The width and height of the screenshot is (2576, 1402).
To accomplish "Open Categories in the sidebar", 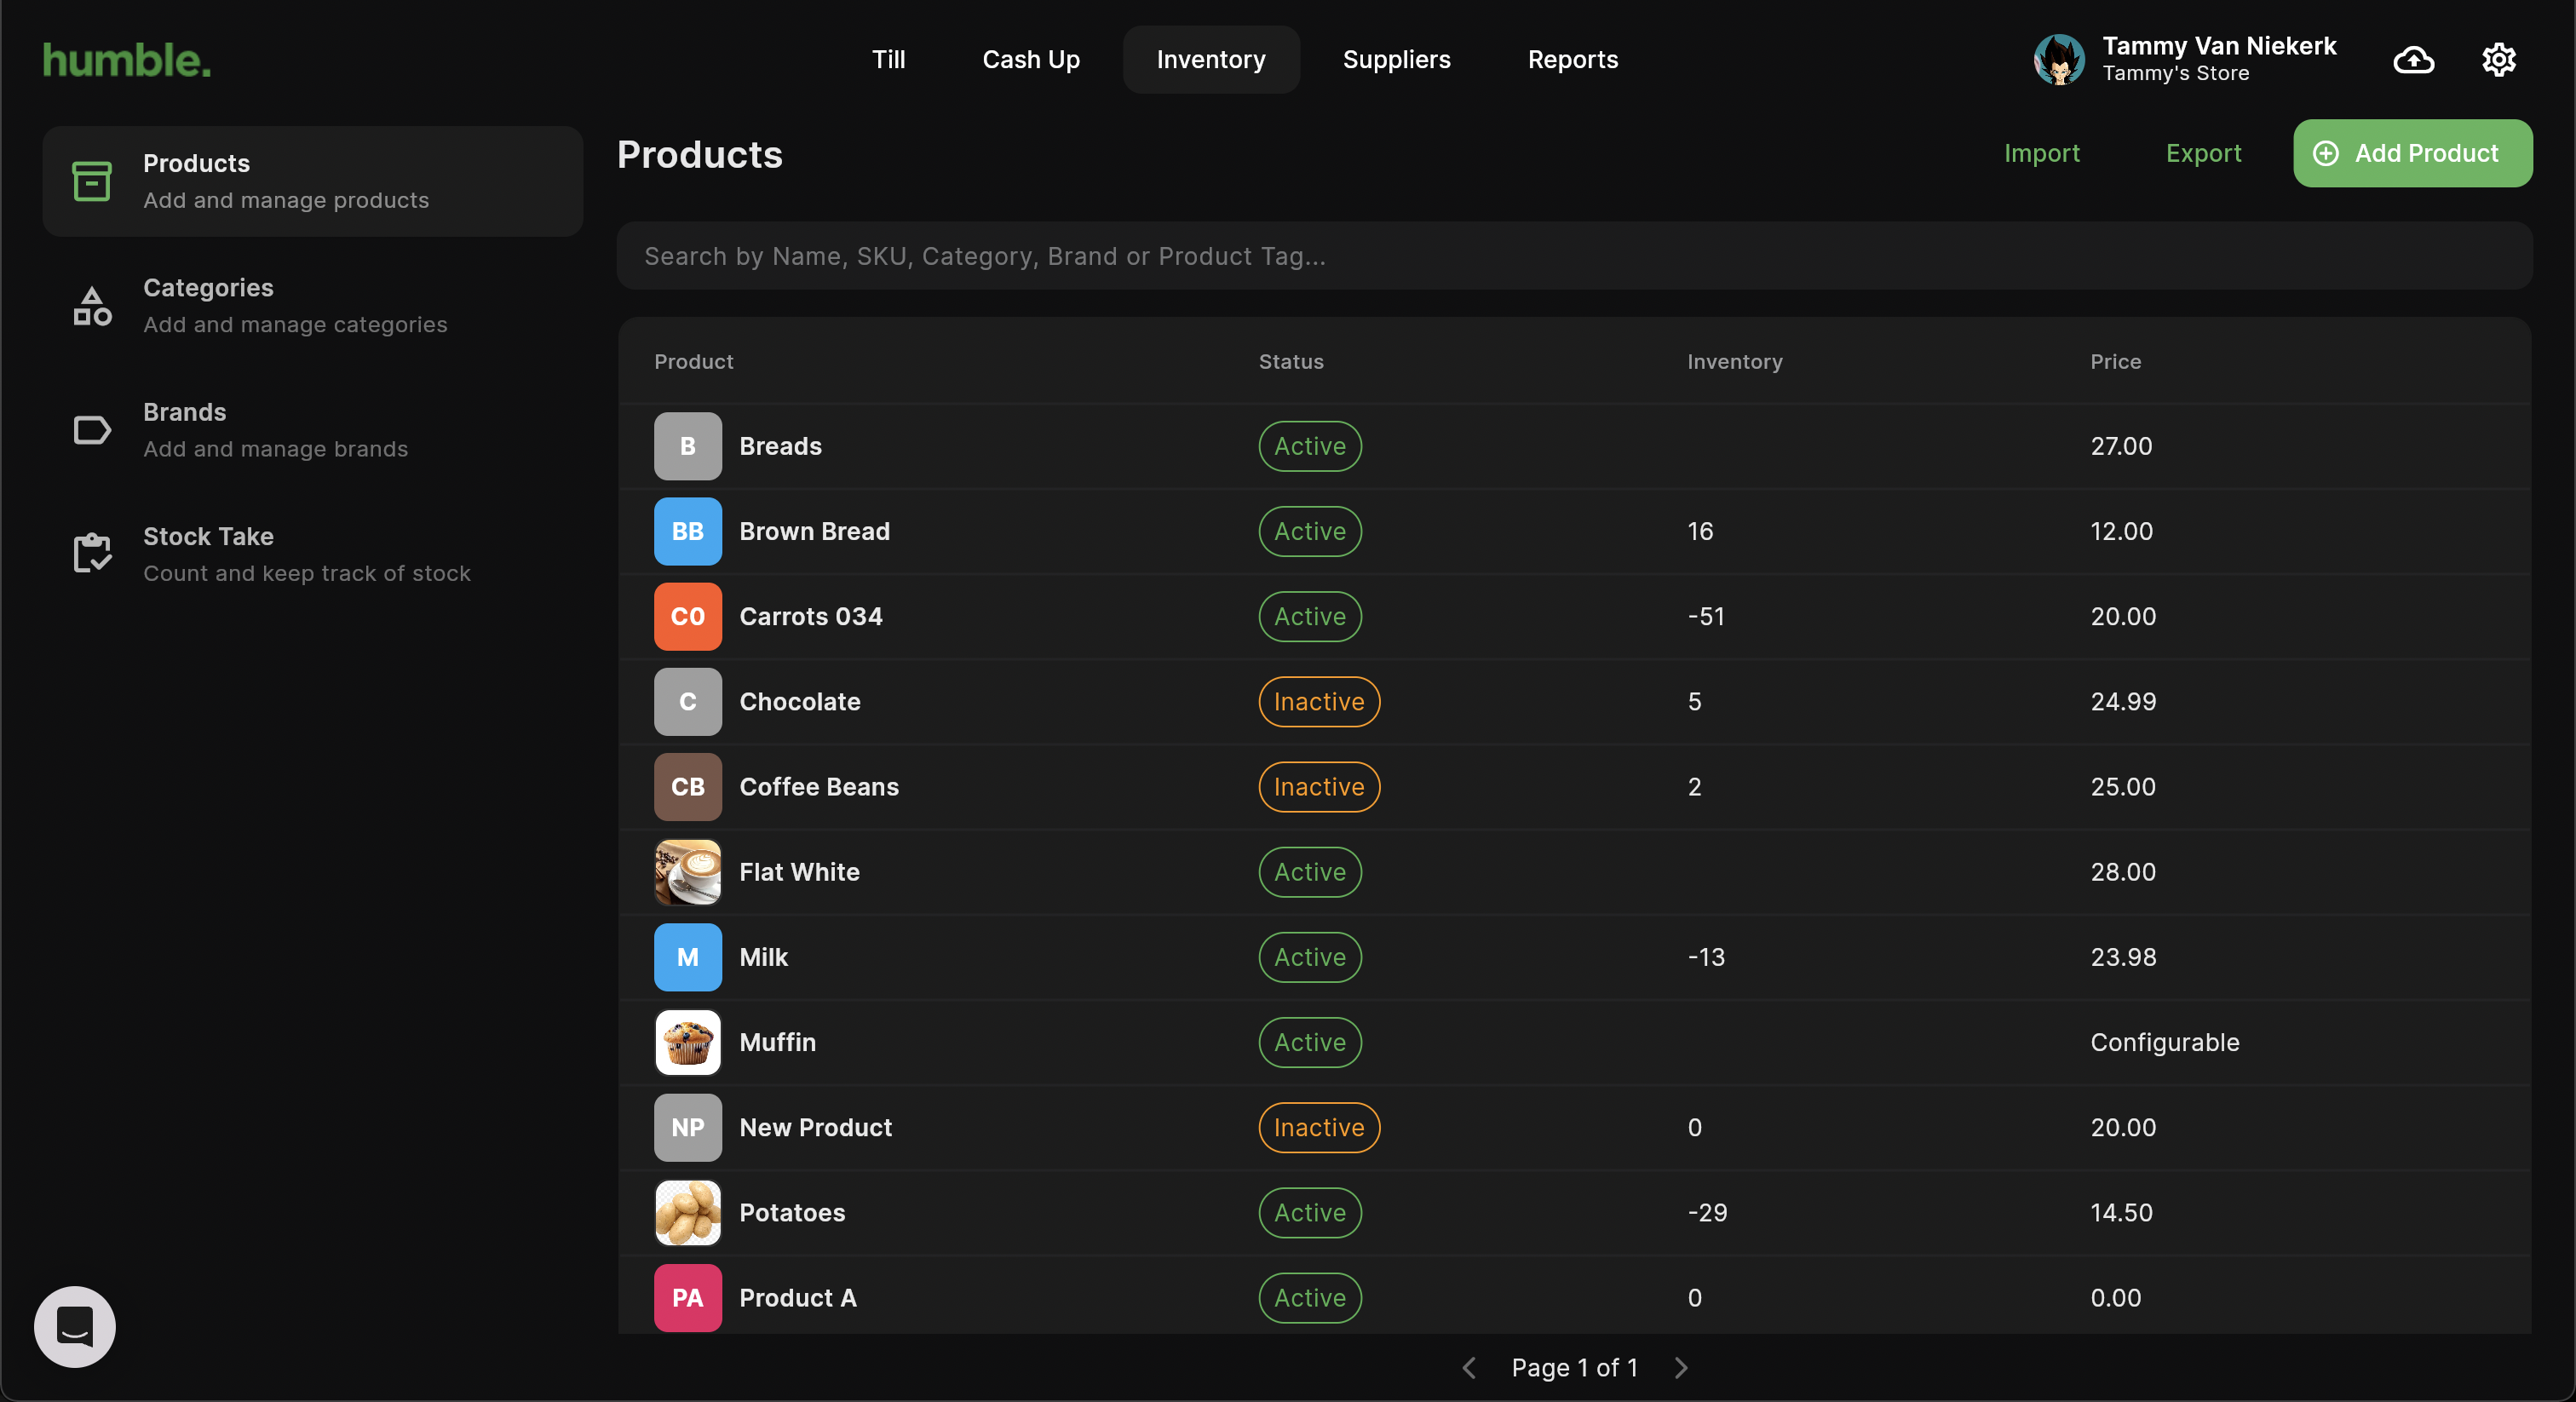I will (312, 306).
